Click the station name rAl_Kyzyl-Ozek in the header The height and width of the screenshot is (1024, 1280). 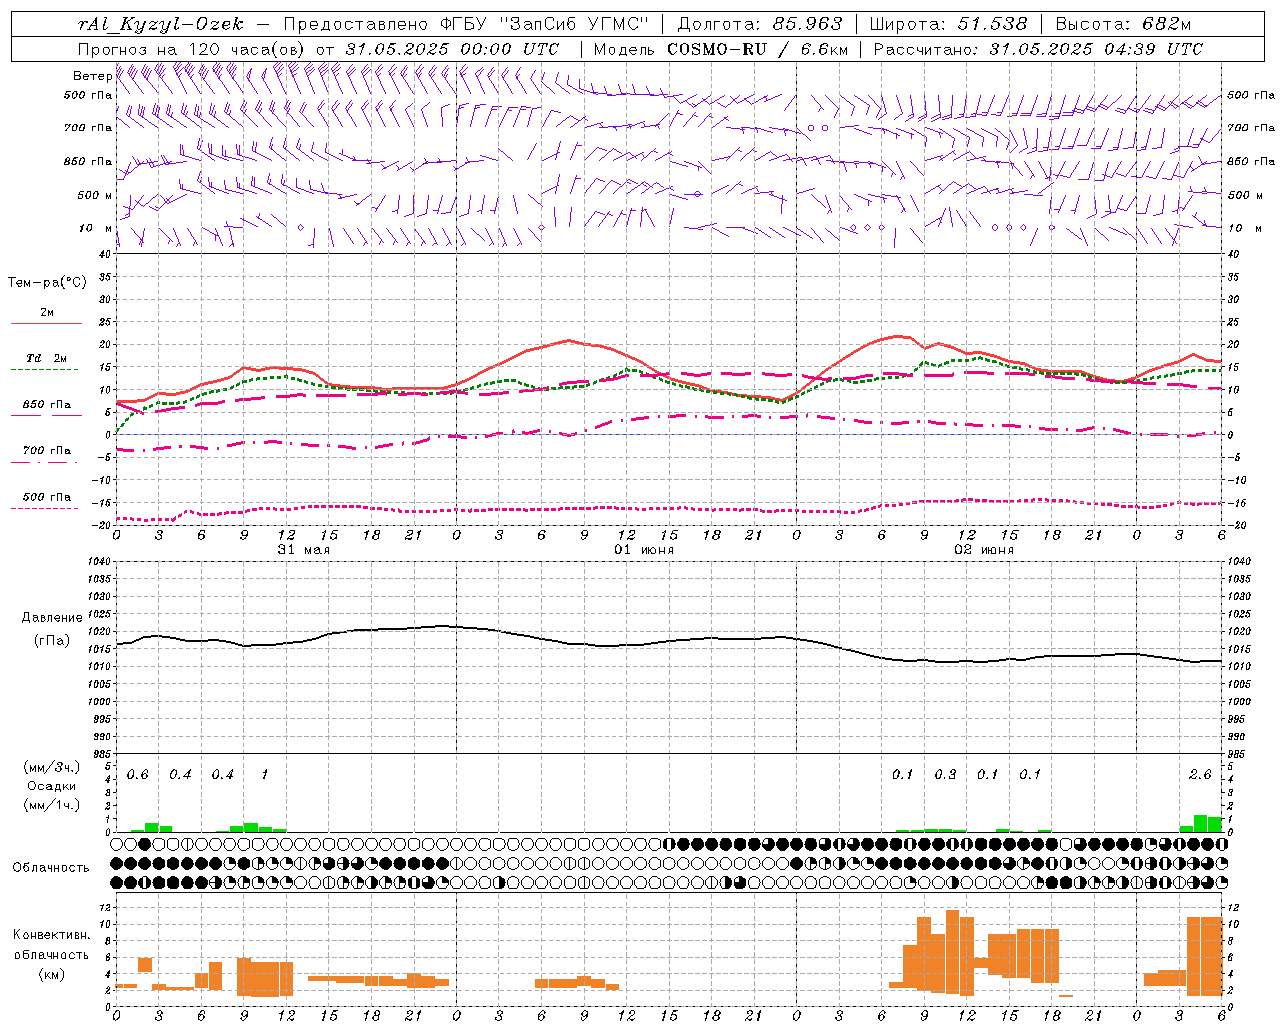click(x=161, y=24)
